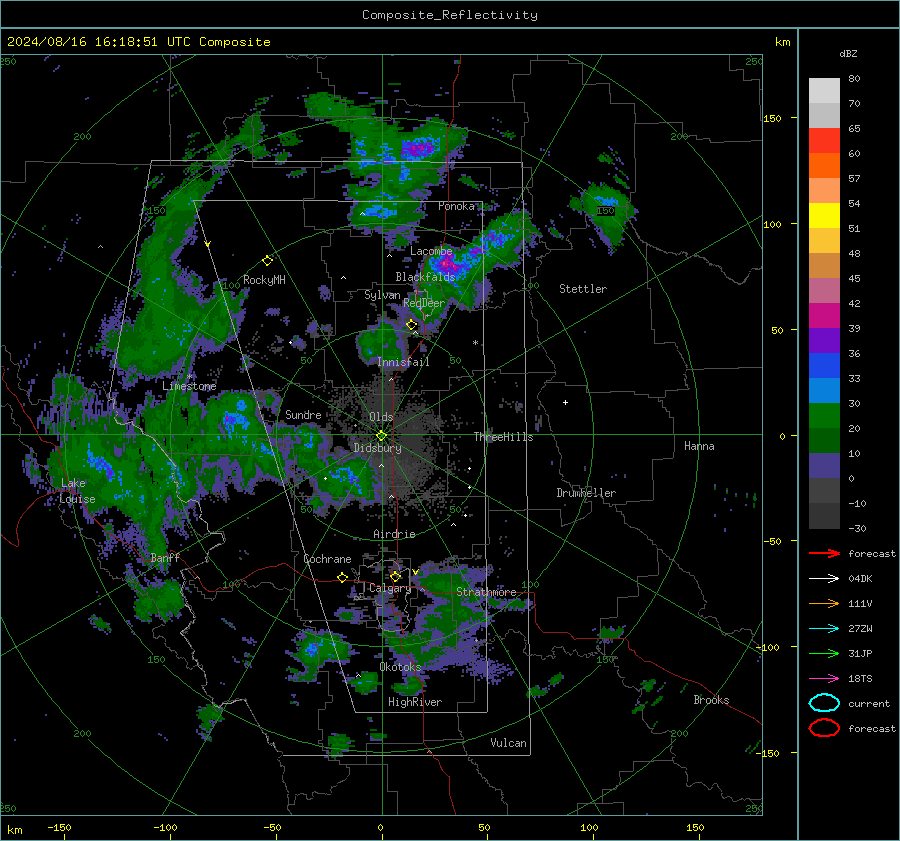Select the green 30–20 dBZ legend swatch

[x=824, y=416]
